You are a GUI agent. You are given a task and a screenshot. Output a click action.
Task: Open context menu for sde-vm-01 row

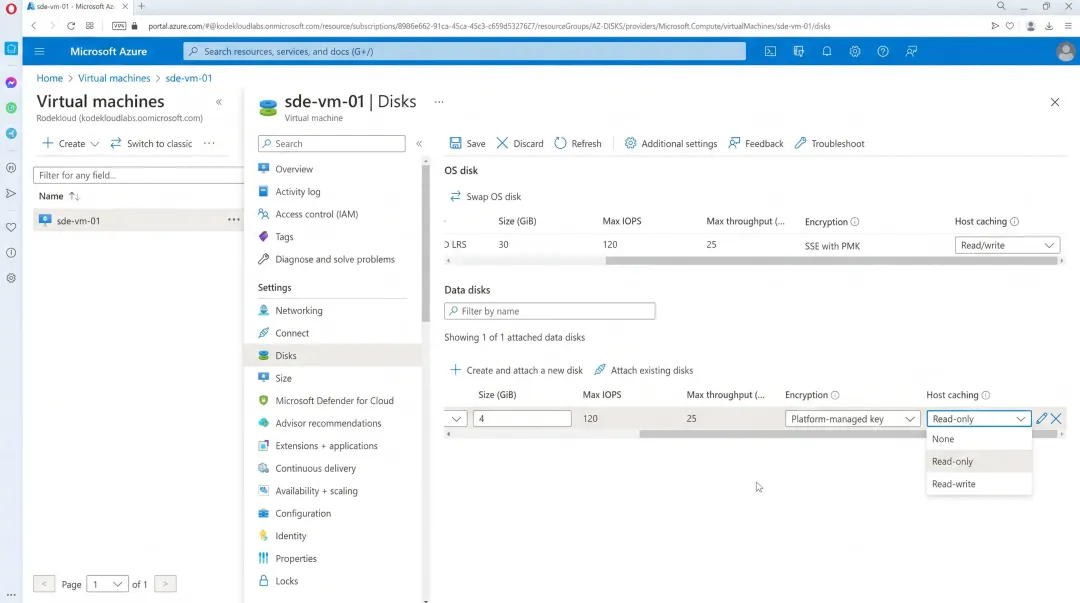click(x=233, y=221)
